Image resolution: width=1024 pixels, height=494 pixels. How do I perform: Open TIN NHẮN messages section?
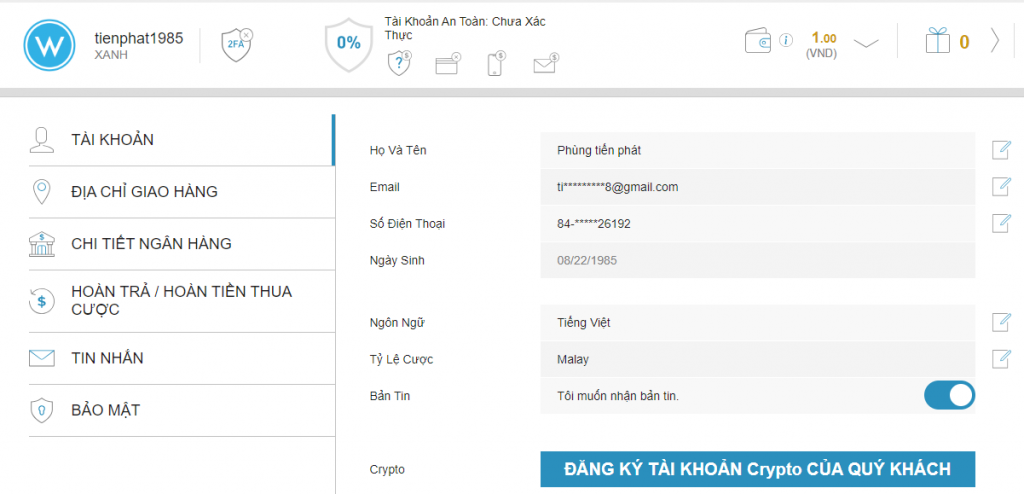(181, 358)
